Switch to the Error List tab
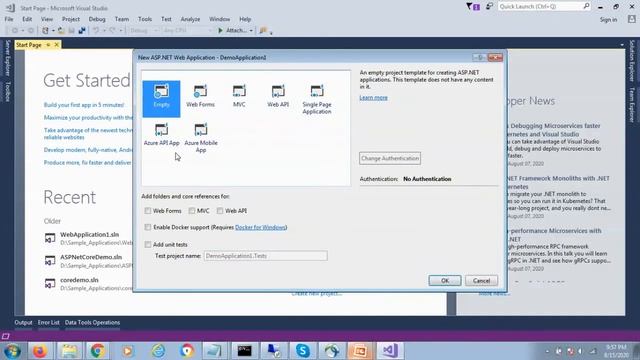 point(49,322)
